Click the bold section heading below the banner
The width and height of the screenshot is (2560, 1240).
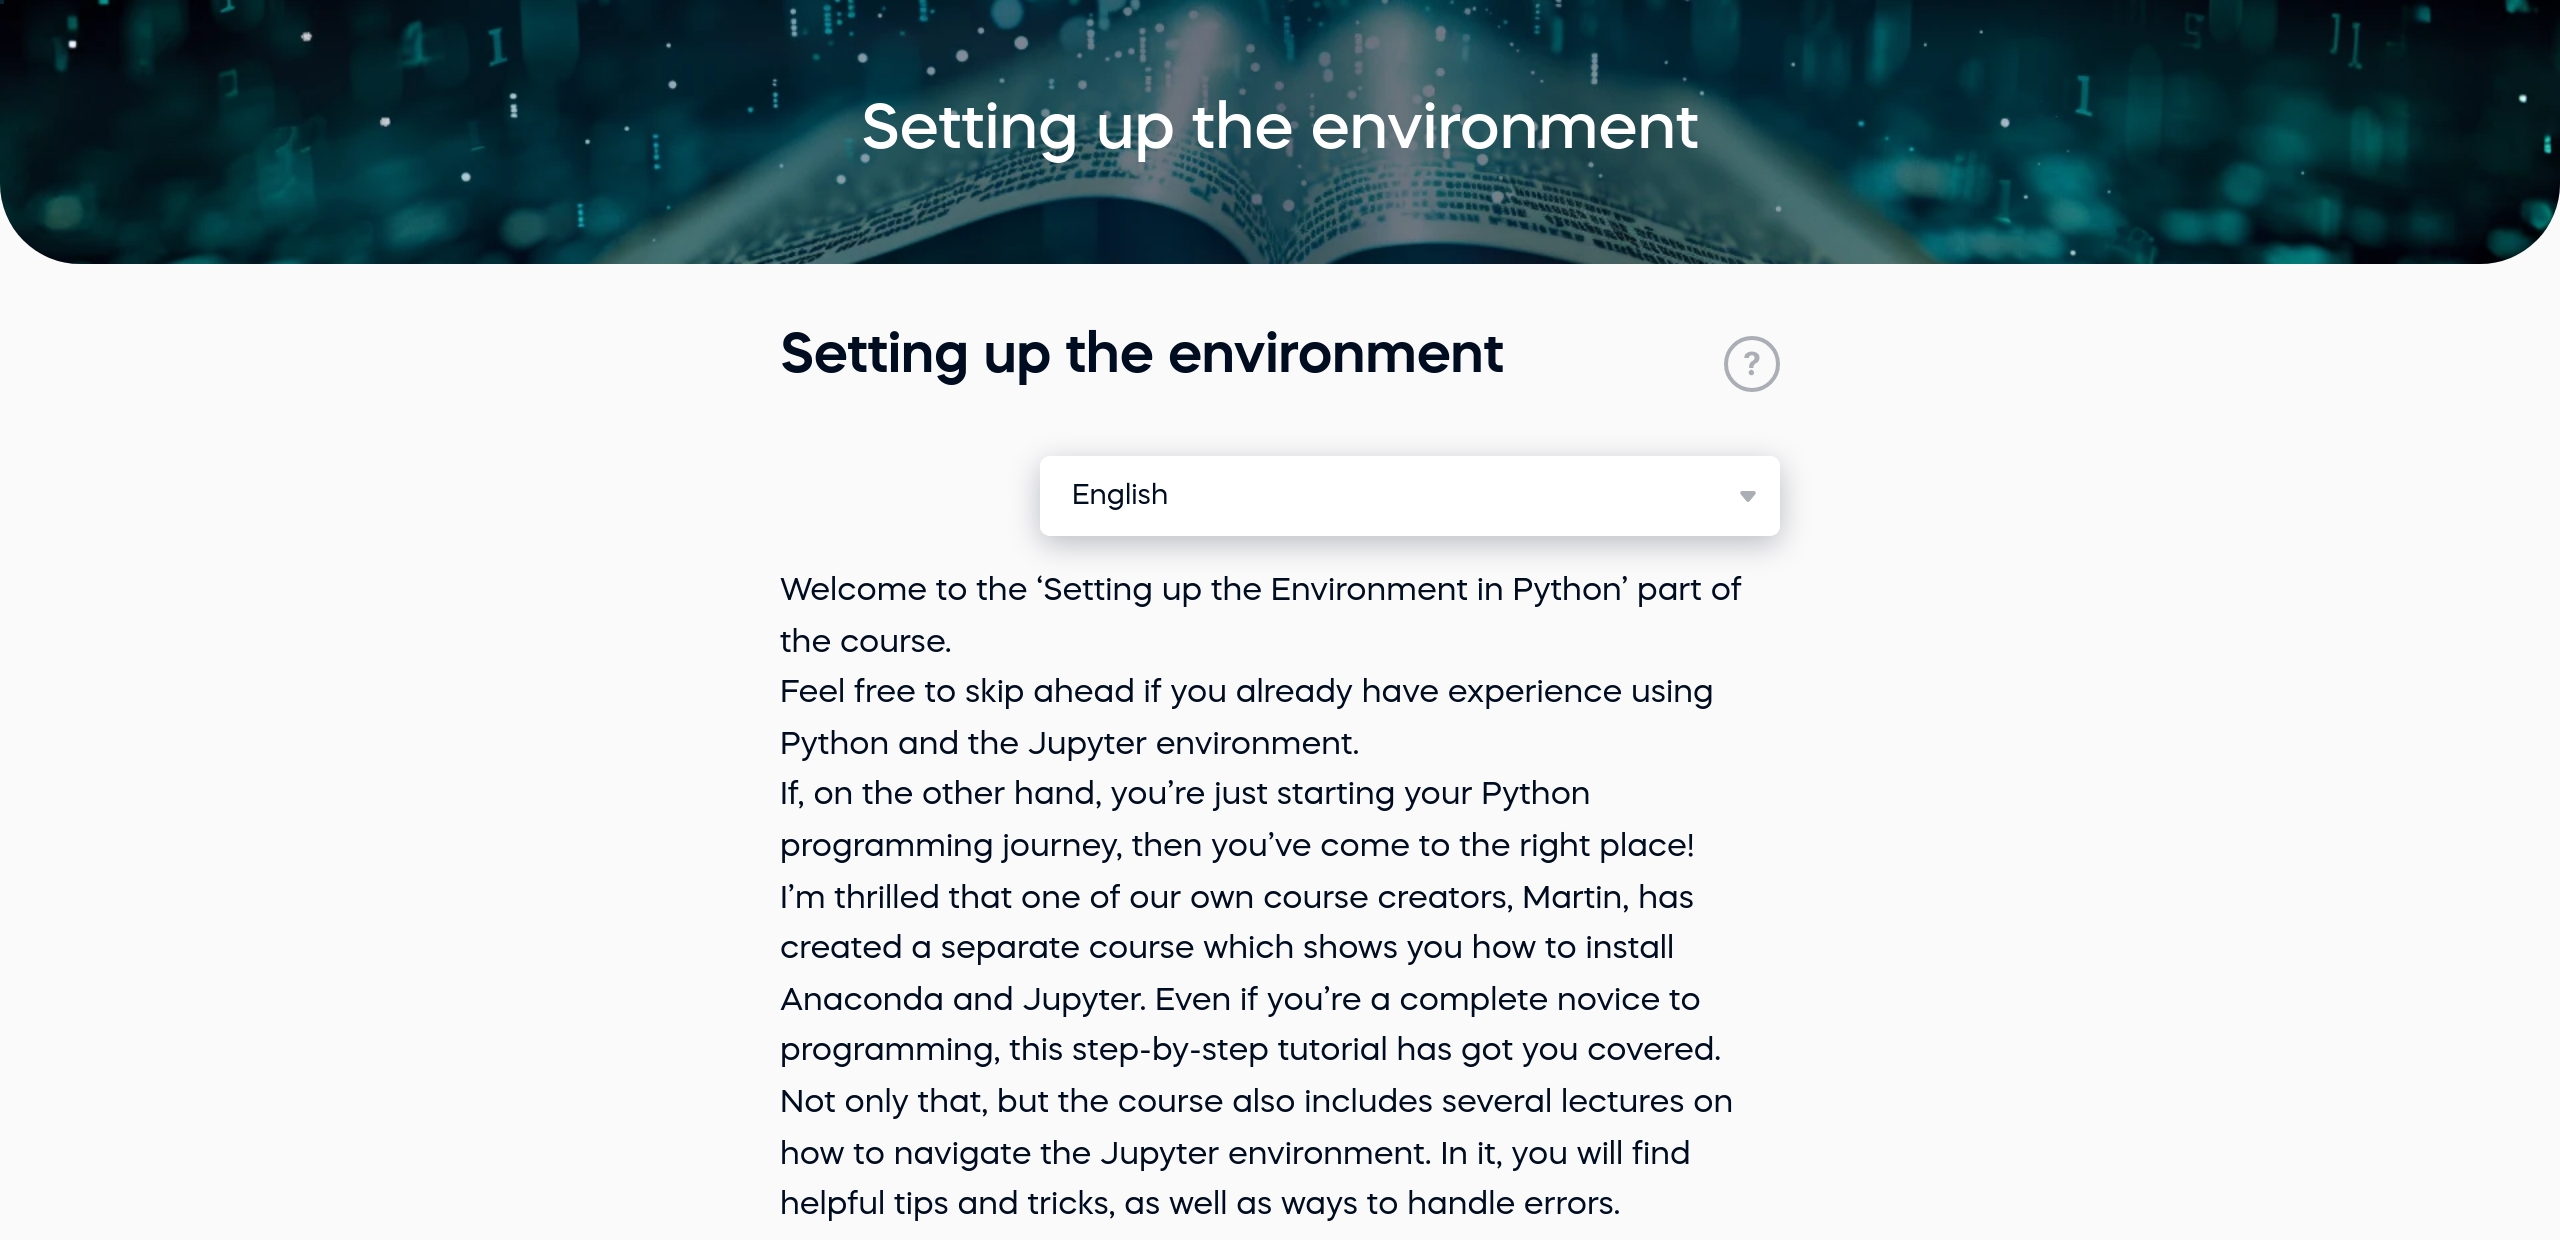[1141, 355]
